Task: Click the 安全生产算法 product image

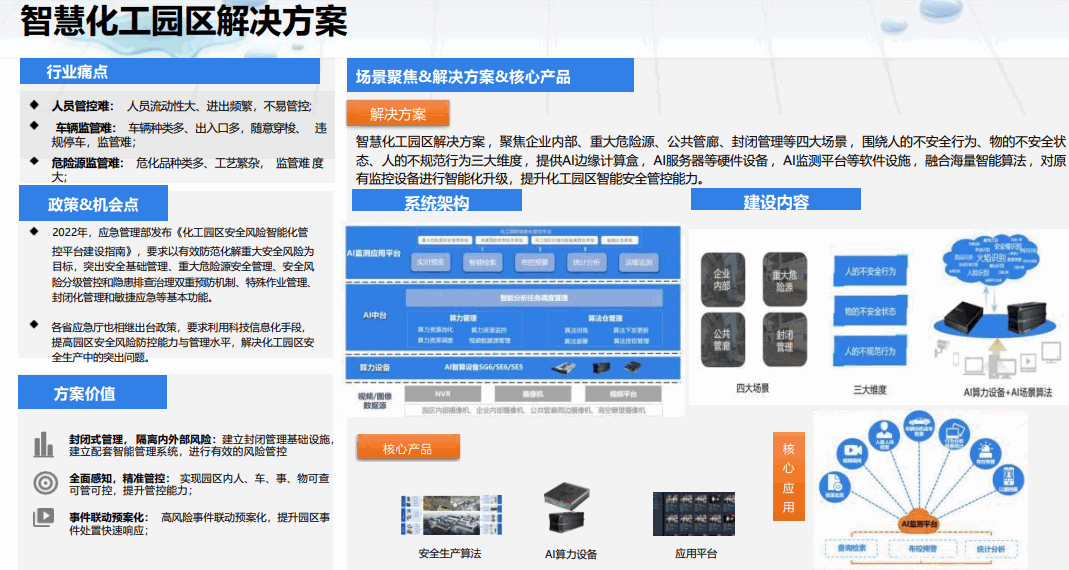Action: pos(449,518)
